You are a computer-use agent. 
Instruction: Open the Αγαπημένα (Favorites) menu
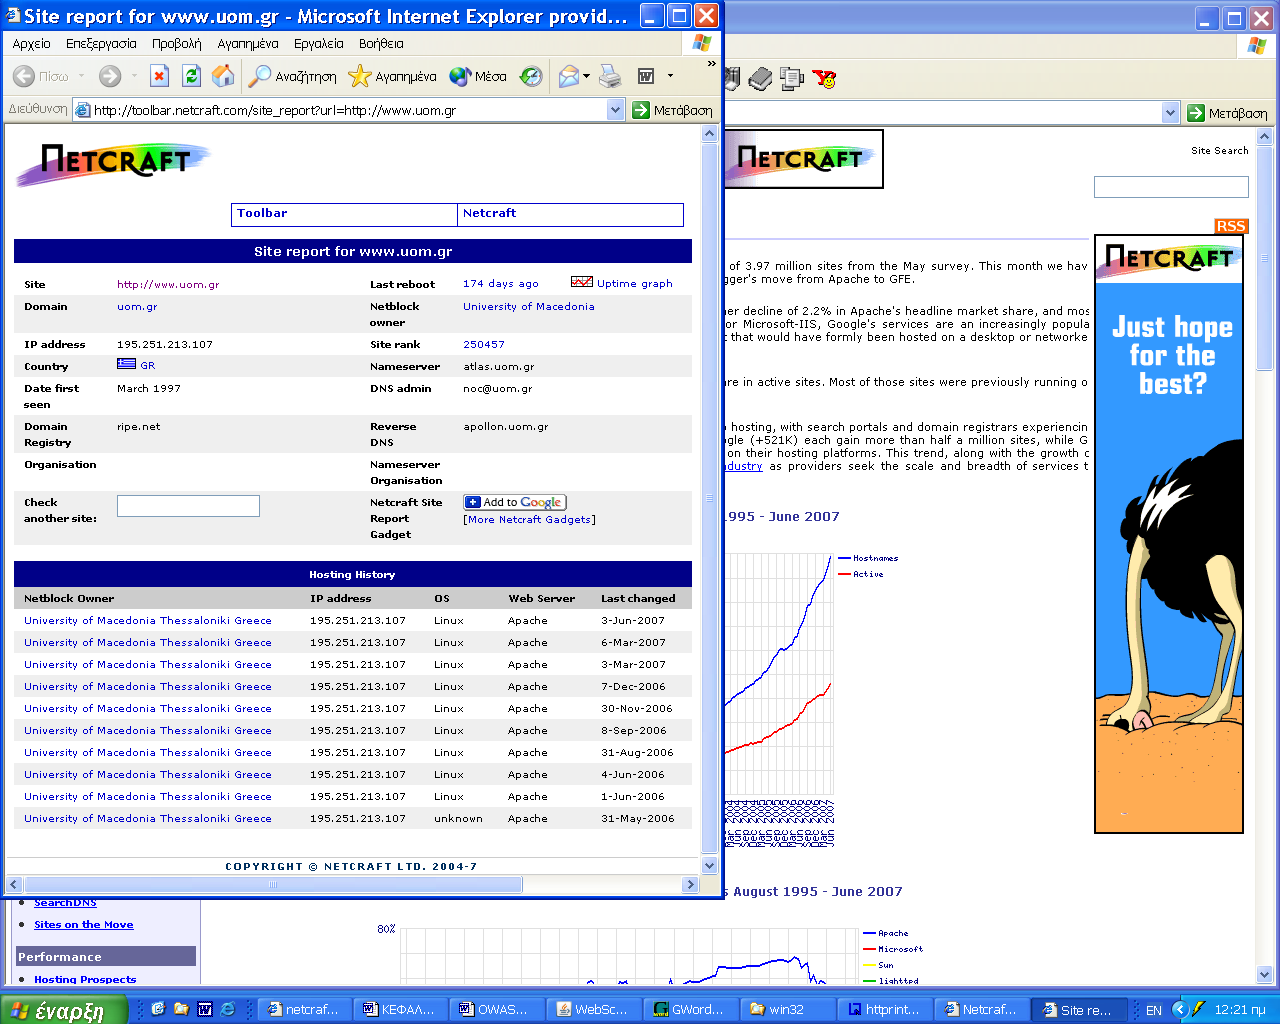point(248,43)
